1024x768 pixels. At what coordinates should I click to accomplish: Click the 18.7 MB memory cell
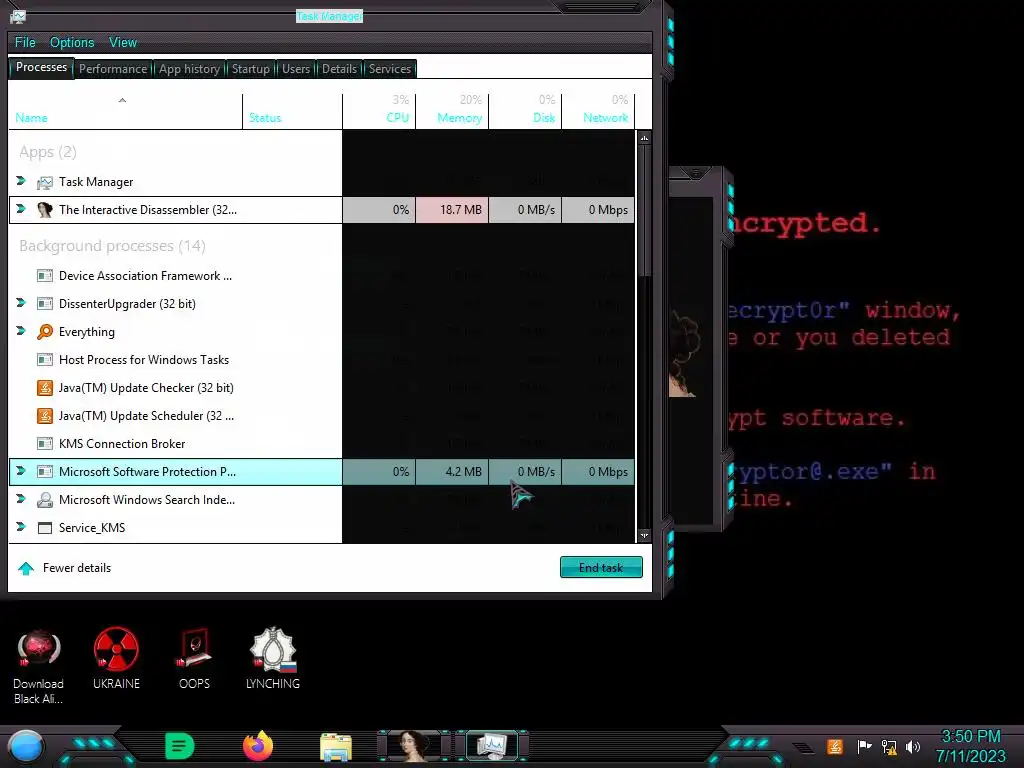tap(452, 210)
